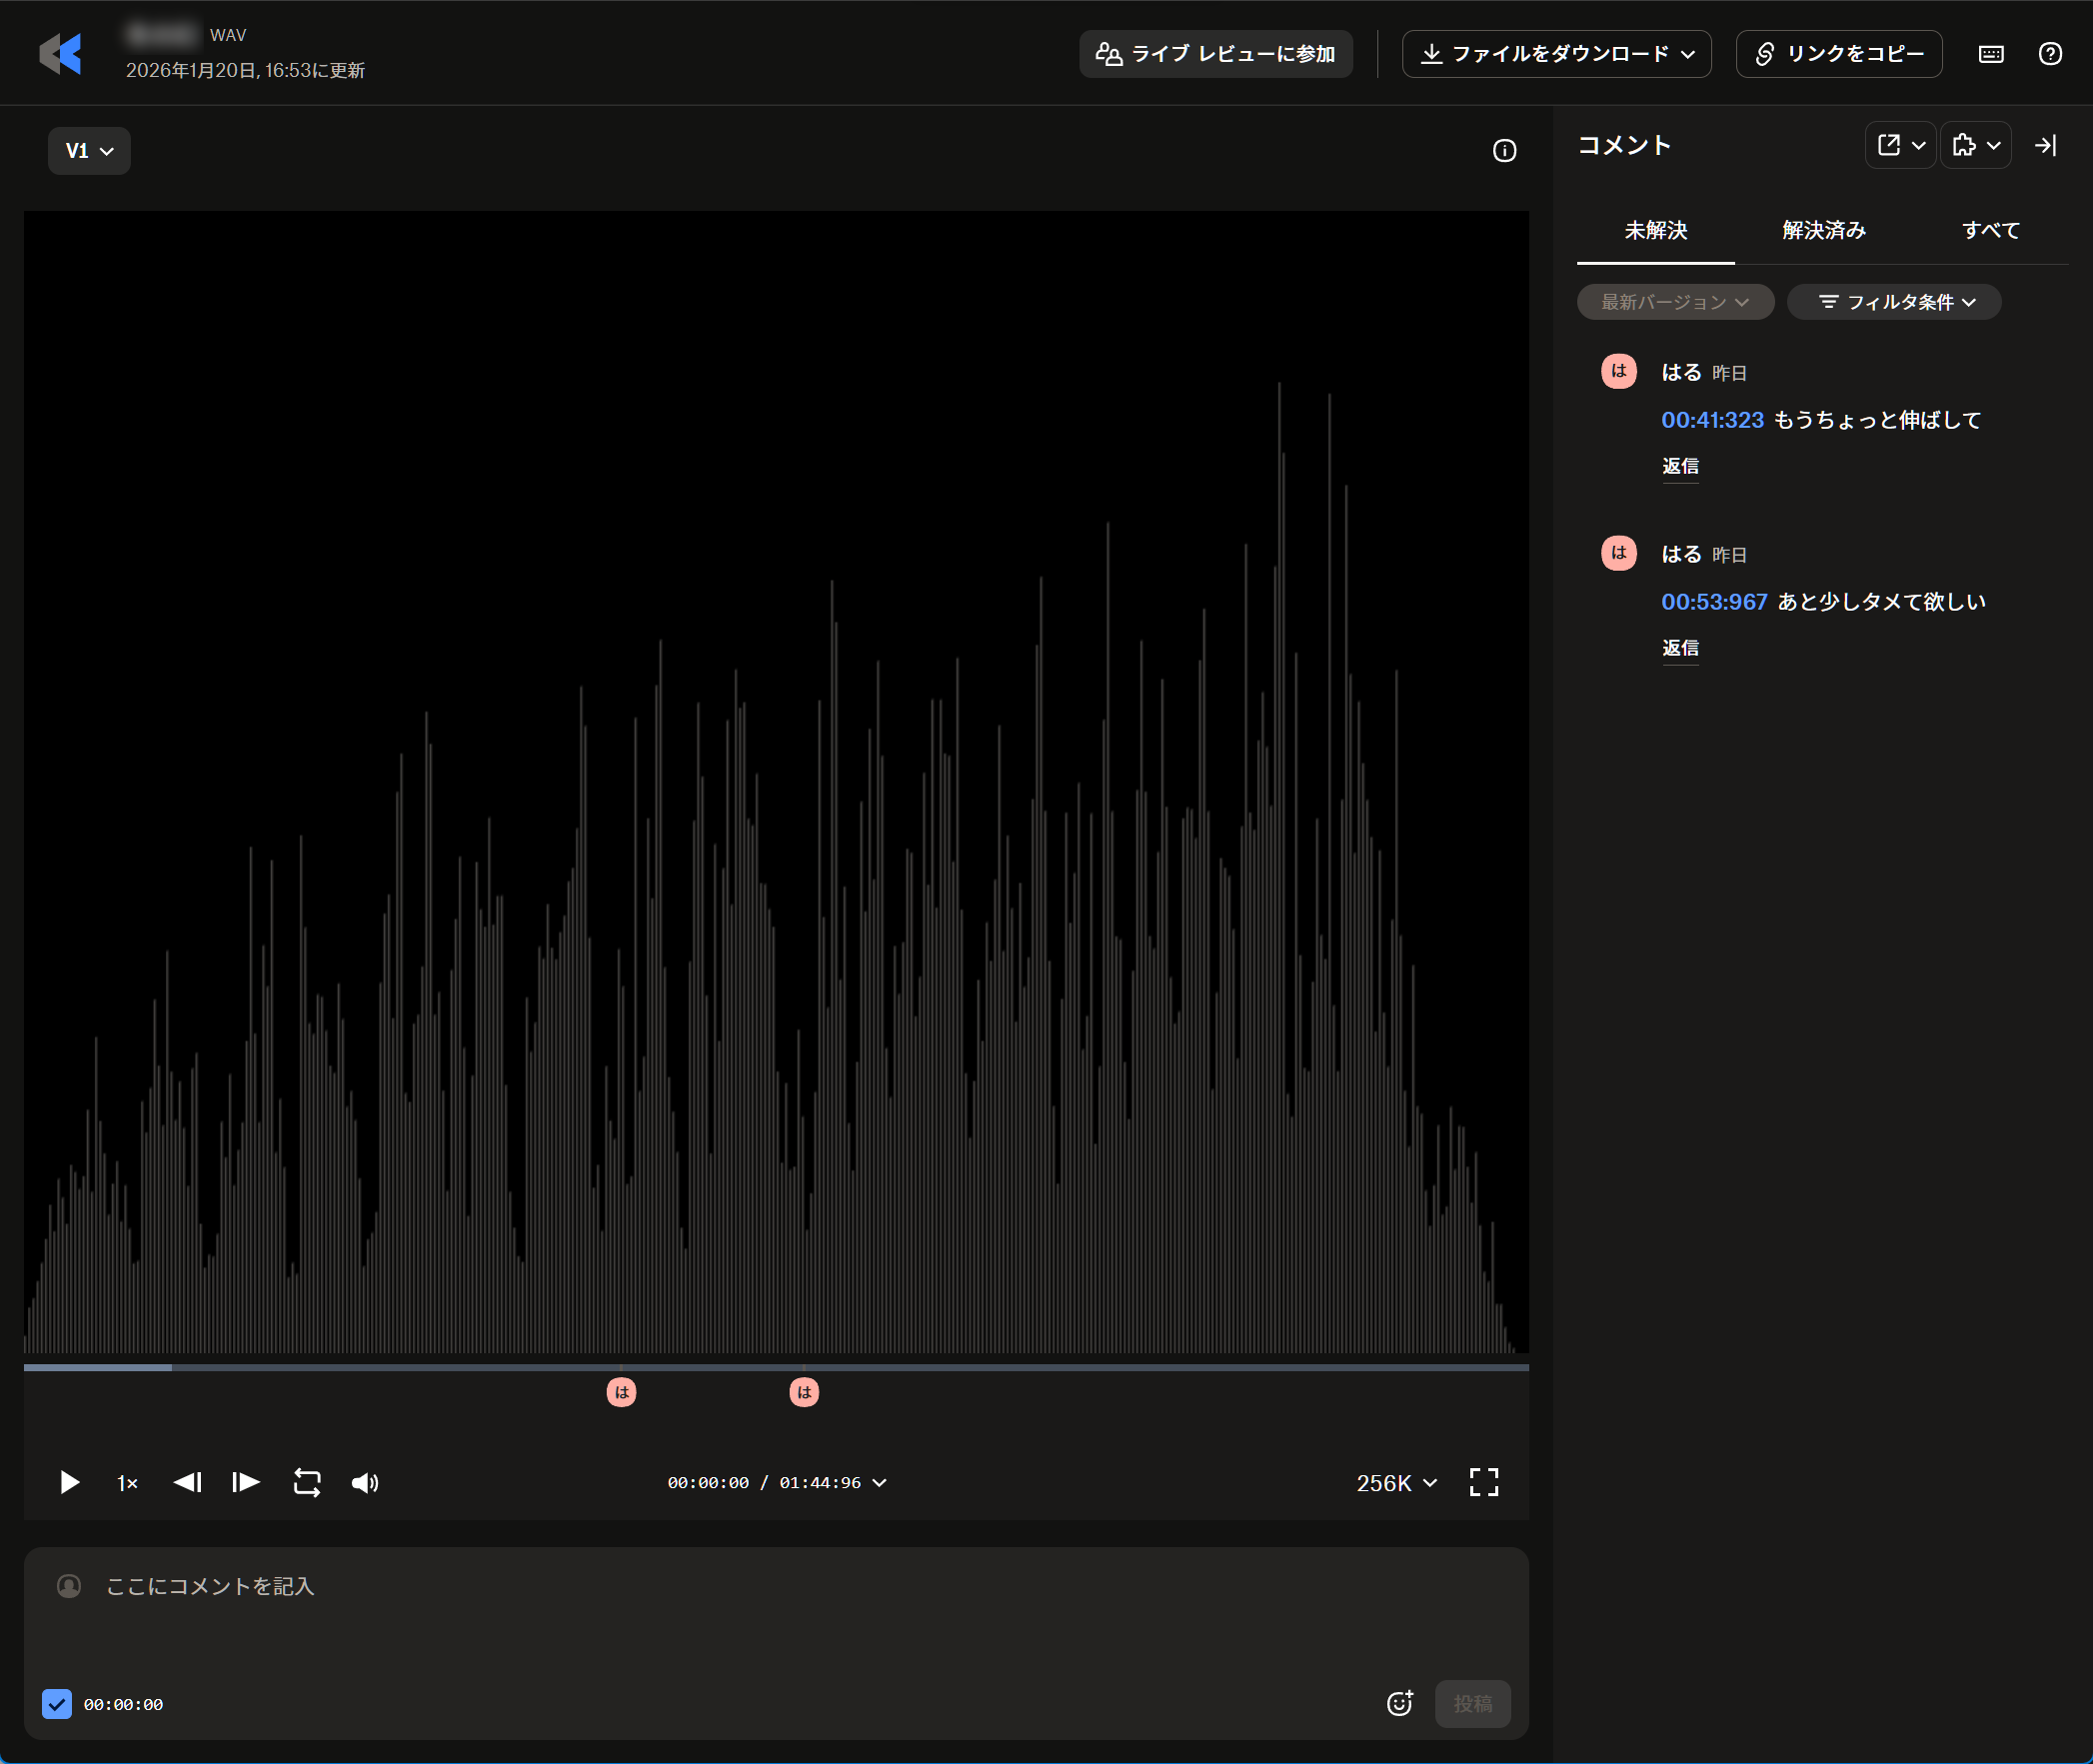Reply to the もうちょっと伸ばして comment
The height and width of the screenshot is (1764, 2093).
[x=1680, y=466]
